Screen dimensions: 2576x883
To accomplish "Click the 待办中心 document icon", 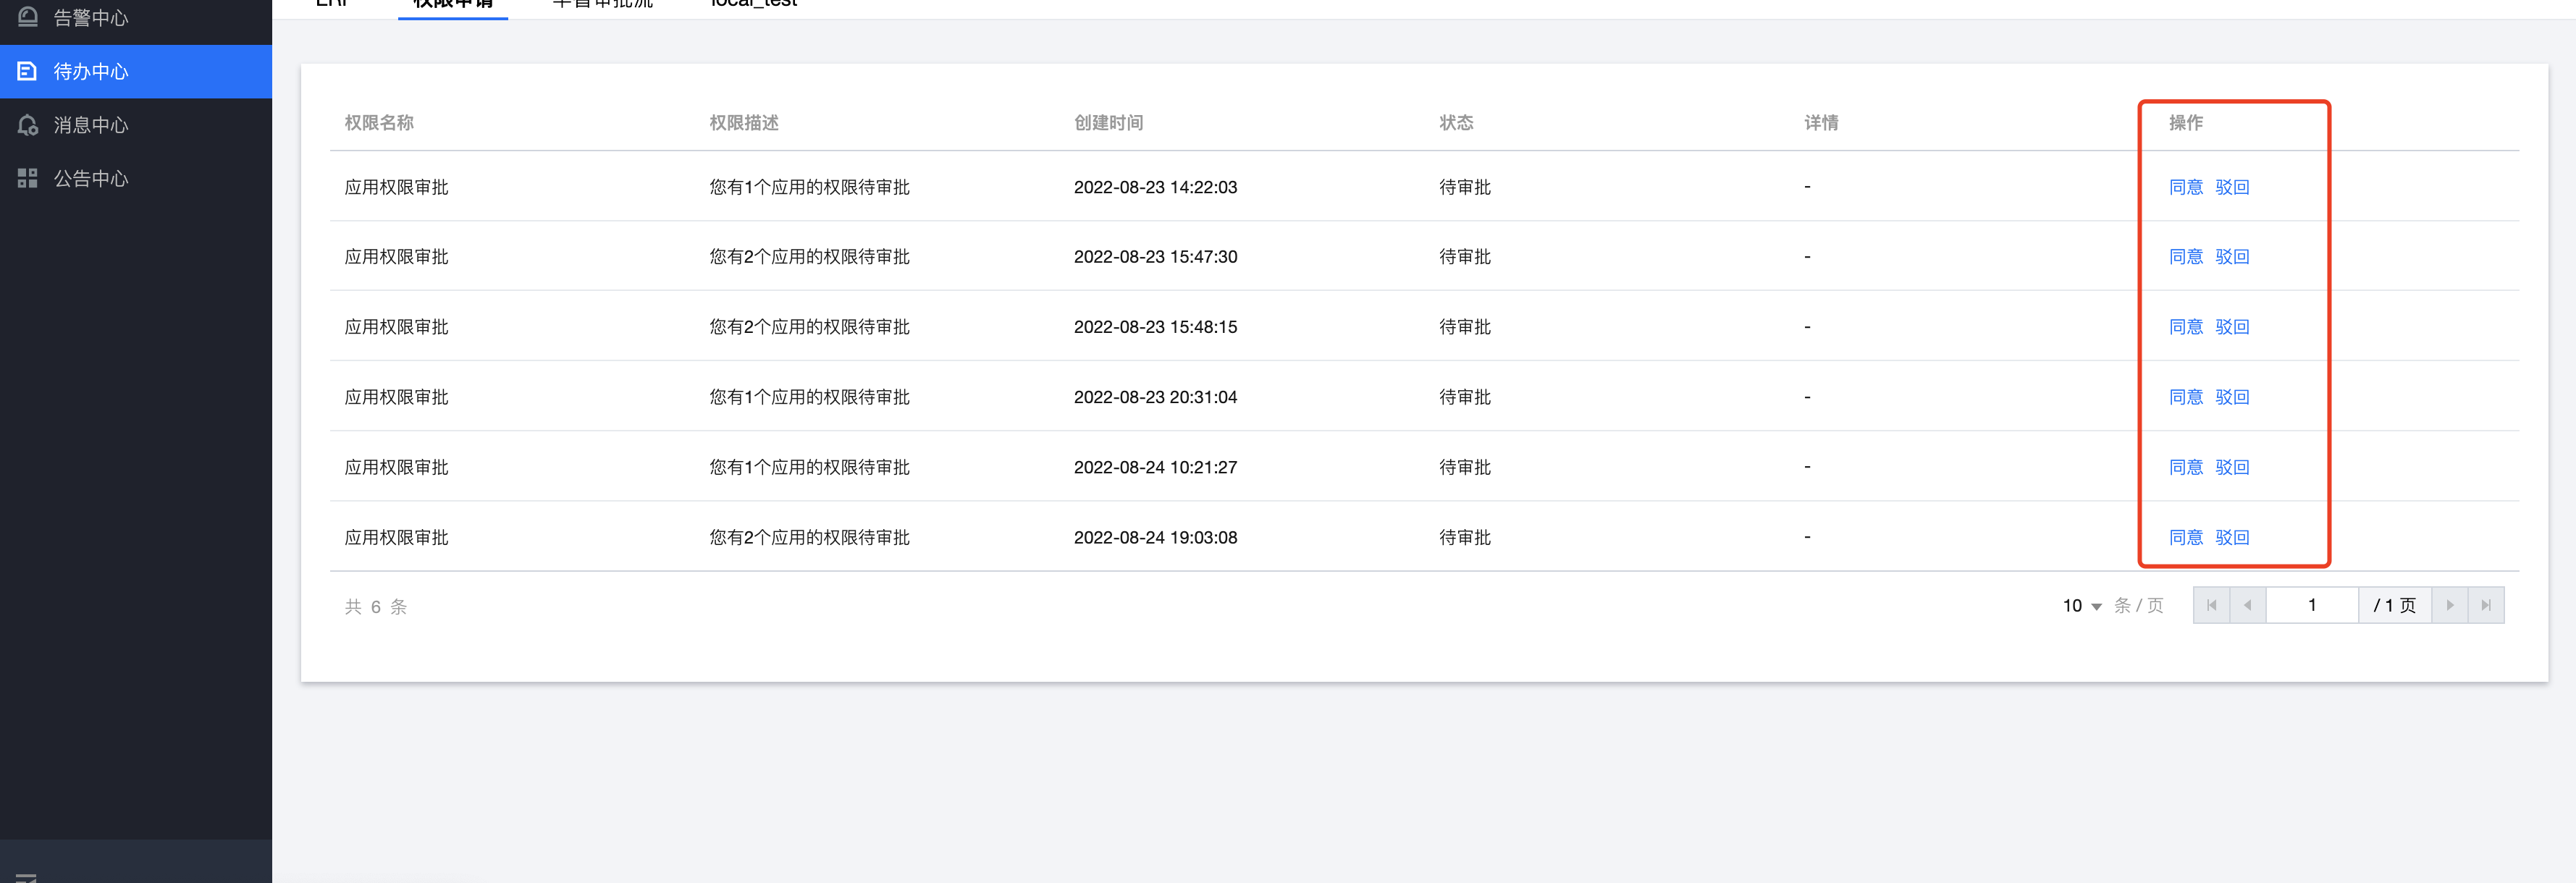I will click(x=28, y=71).
